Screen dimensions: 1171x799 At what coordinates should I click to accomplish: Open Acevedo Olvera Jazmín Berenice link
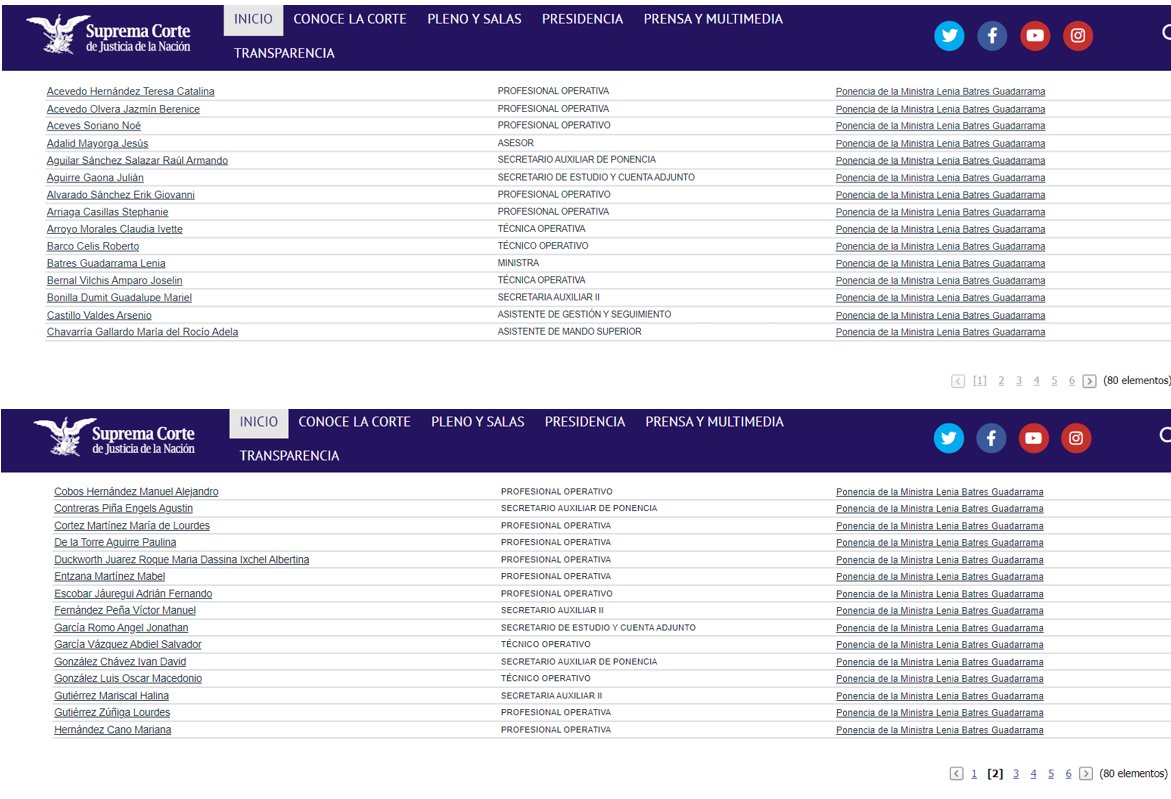pos(123,109)
